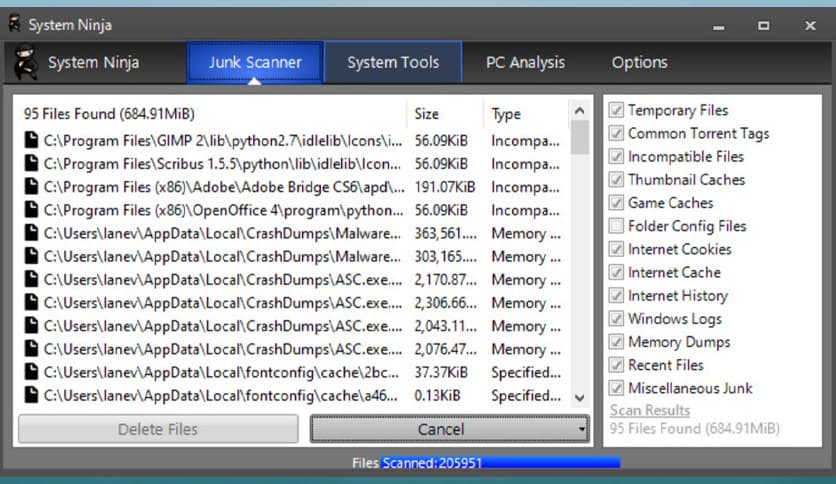
Task: Click file icon of Scribus 1.5.5 row
Action: click(x=31, y=163)
